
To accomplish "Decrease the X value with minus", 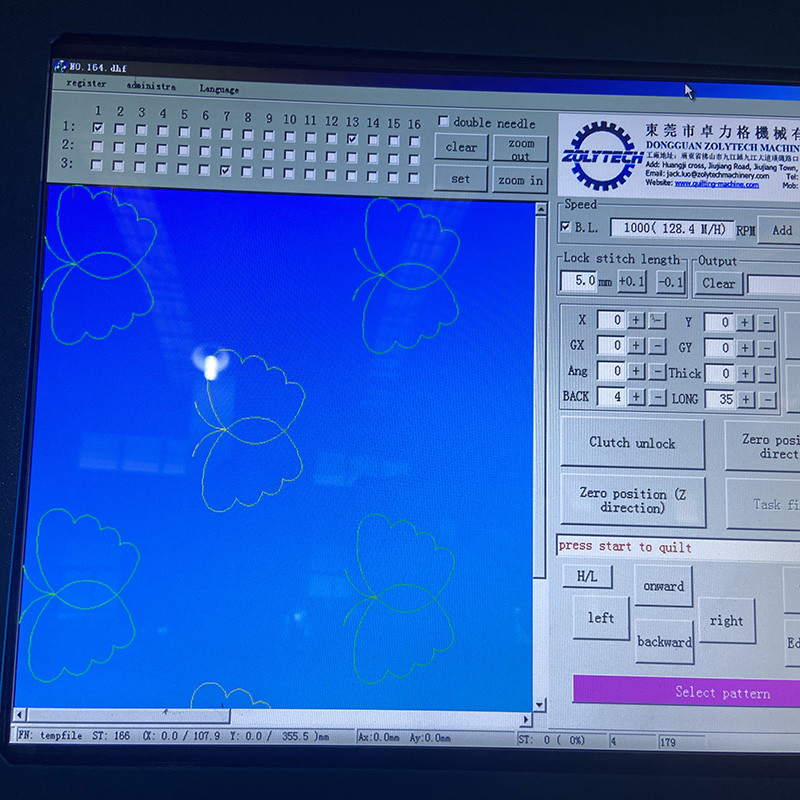I will point(657,321).
